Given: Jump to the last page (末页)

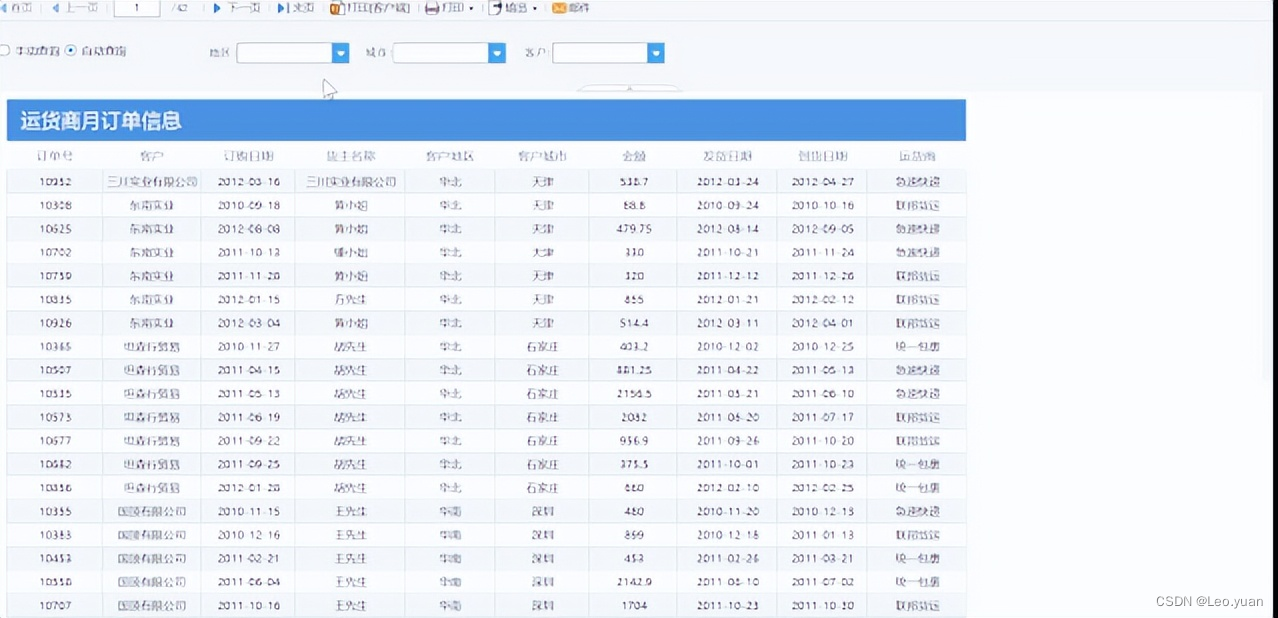Looking at the screenshot, I should [x=296, y=8].
